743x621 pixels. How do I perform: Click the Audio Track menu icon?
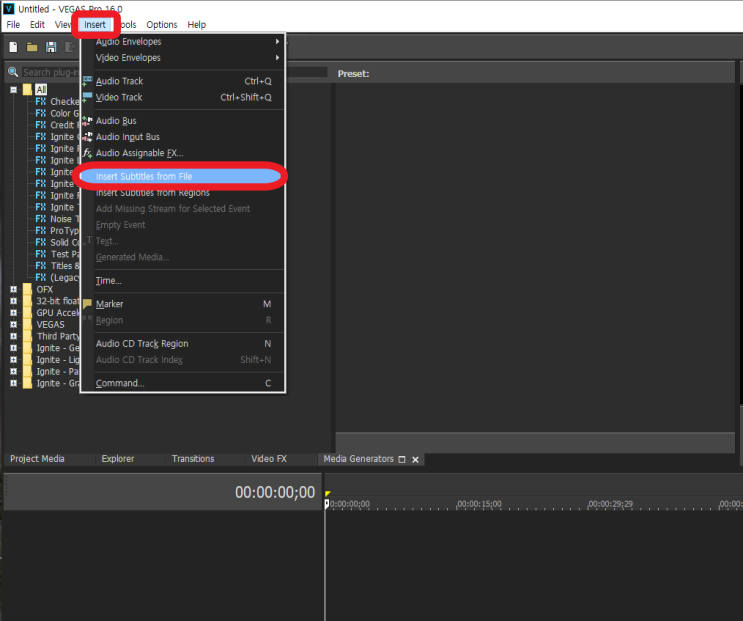87,81
